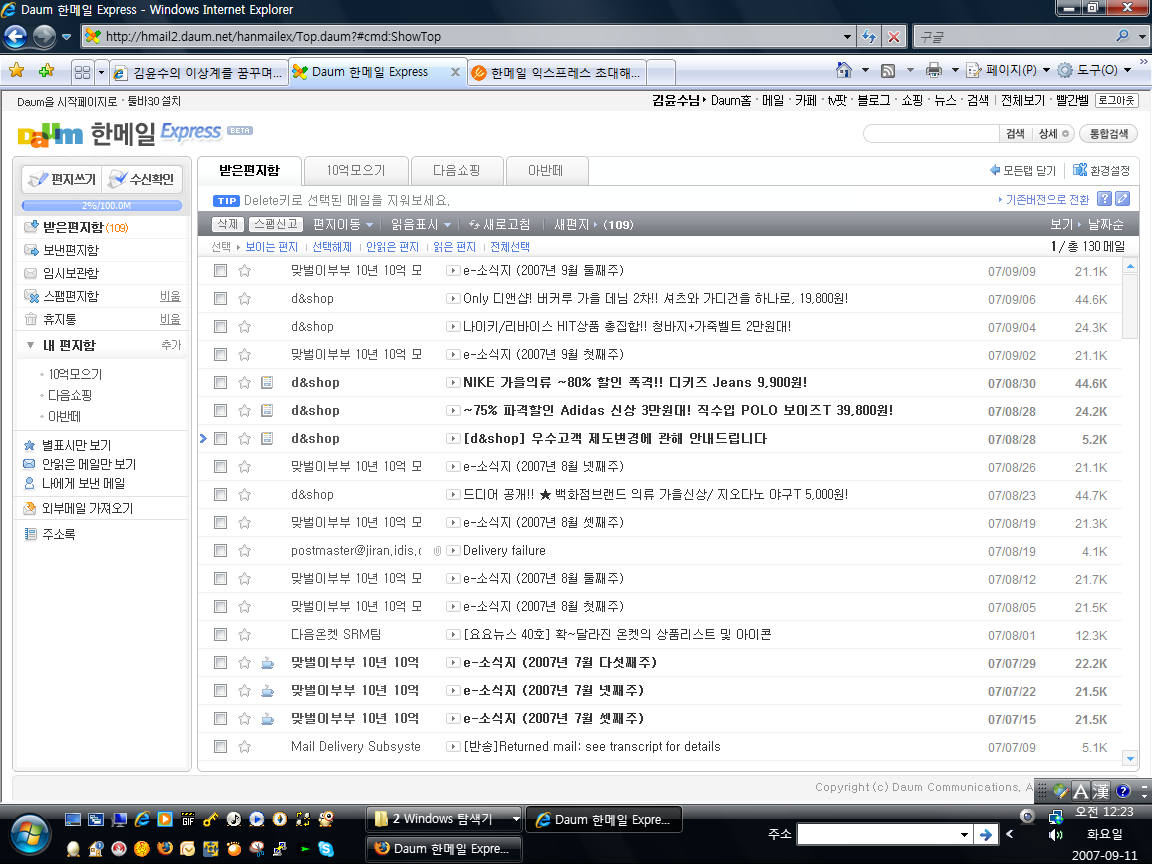Viewport: 1152px width, 864px height.
Task: Click the volume speaker tray icon
Action: point(1055,835)
